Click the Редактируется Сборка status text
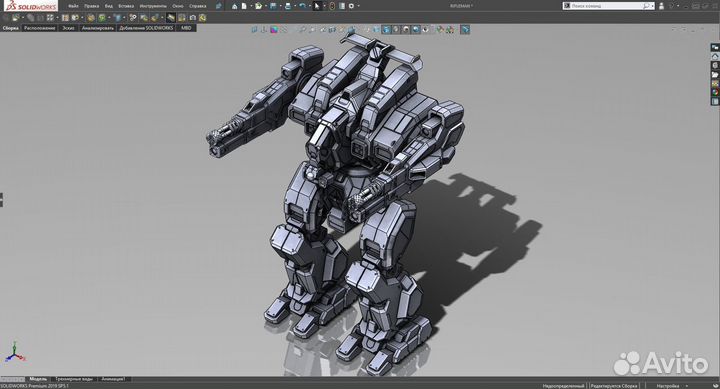This screenshot has height=389, width=720. (614, 386)
